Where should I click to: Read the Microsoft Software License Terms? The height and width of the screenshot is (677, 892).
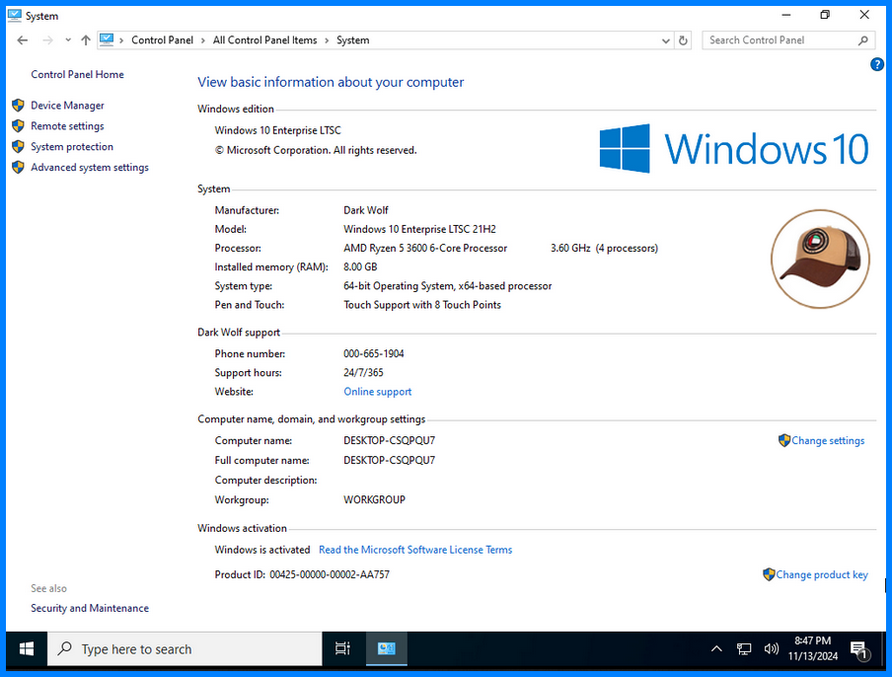415,550
